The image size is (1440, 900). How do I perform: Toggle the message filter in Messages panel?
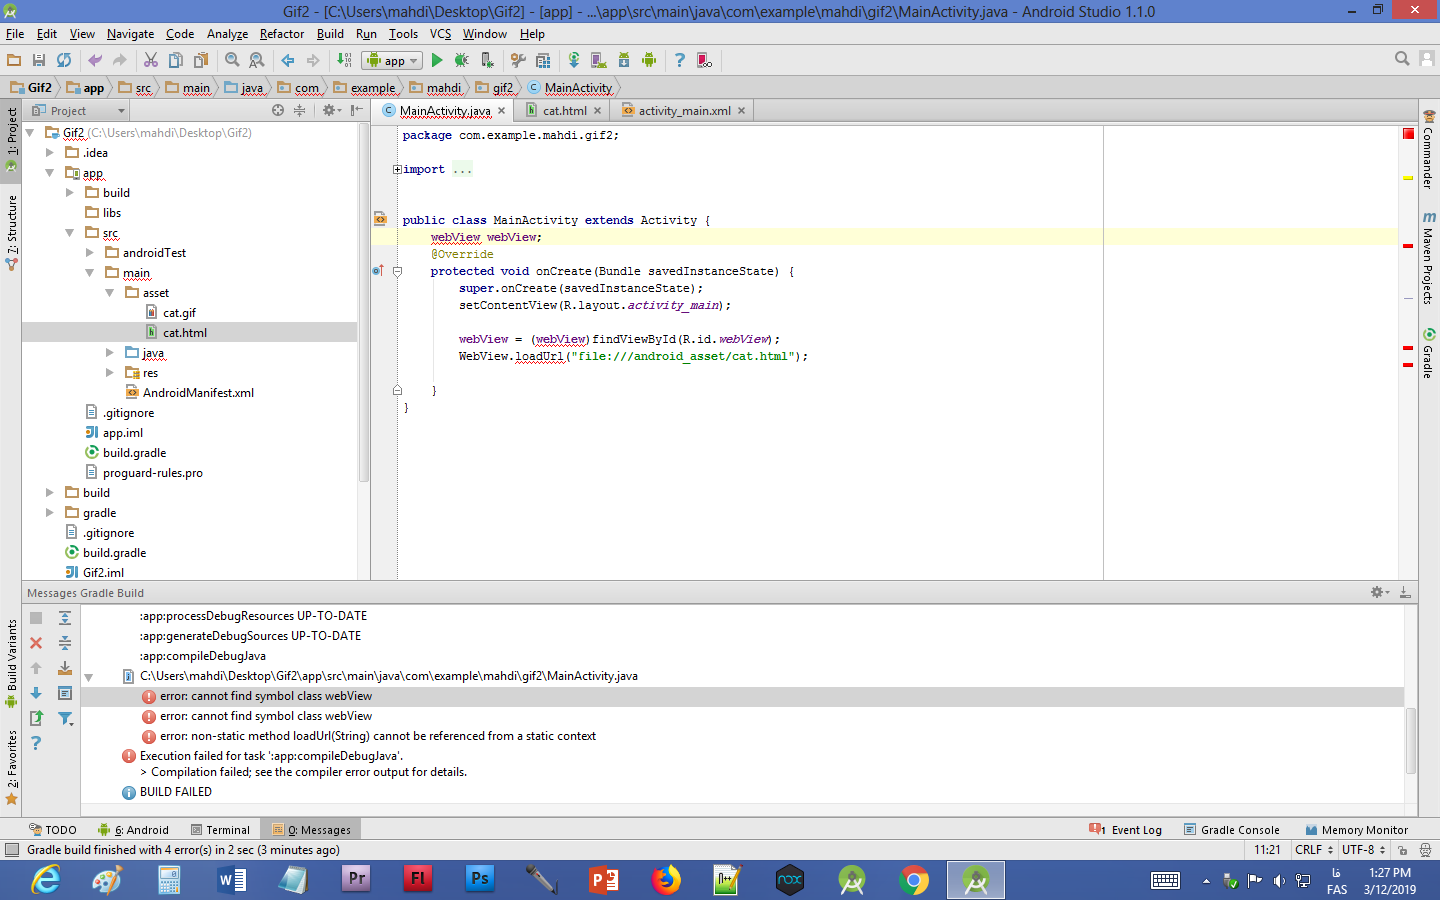65,718
